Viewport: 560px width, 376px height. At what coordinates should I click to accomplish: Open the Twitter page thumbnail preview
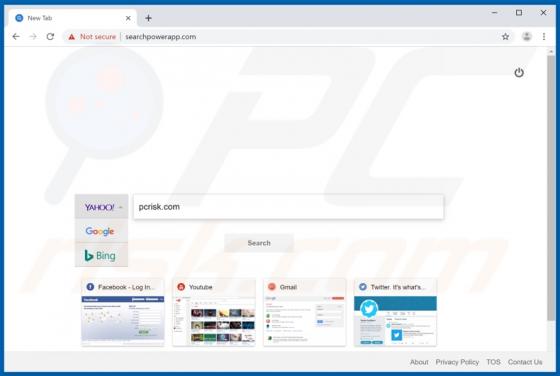(x=395, y=320)
